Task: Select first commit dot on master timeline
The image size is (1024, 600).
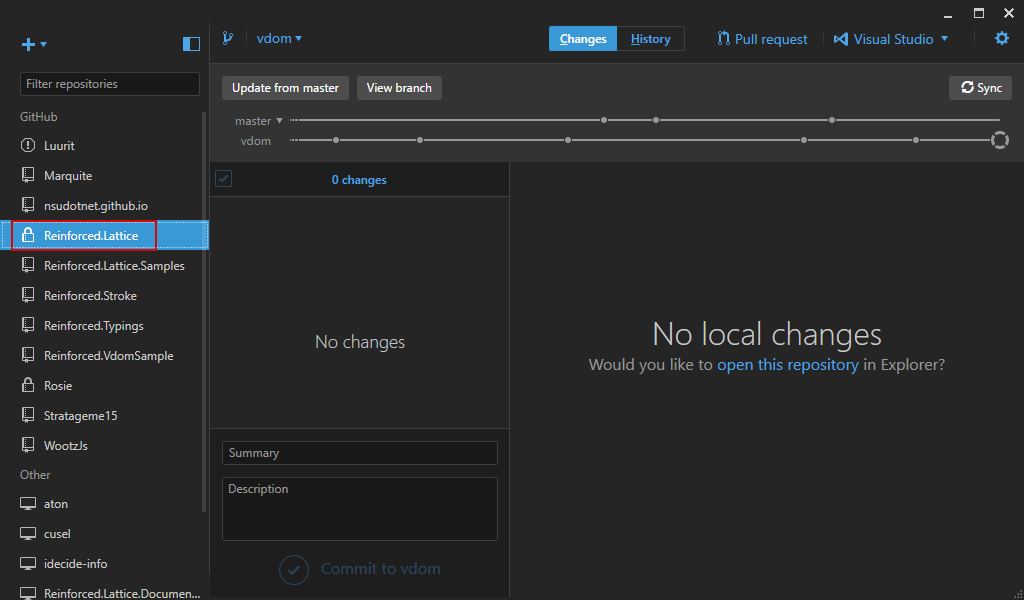Action: click(604, 120)
